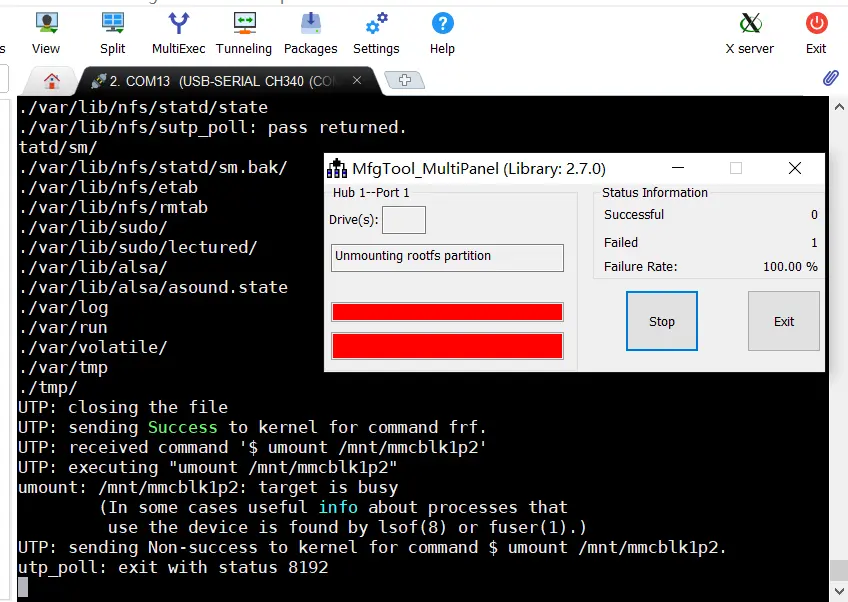This screenshot has height=602, width=848.
Task: Click the 'Failed' status label
Action: pyautogui.click(x=621, y=242)
